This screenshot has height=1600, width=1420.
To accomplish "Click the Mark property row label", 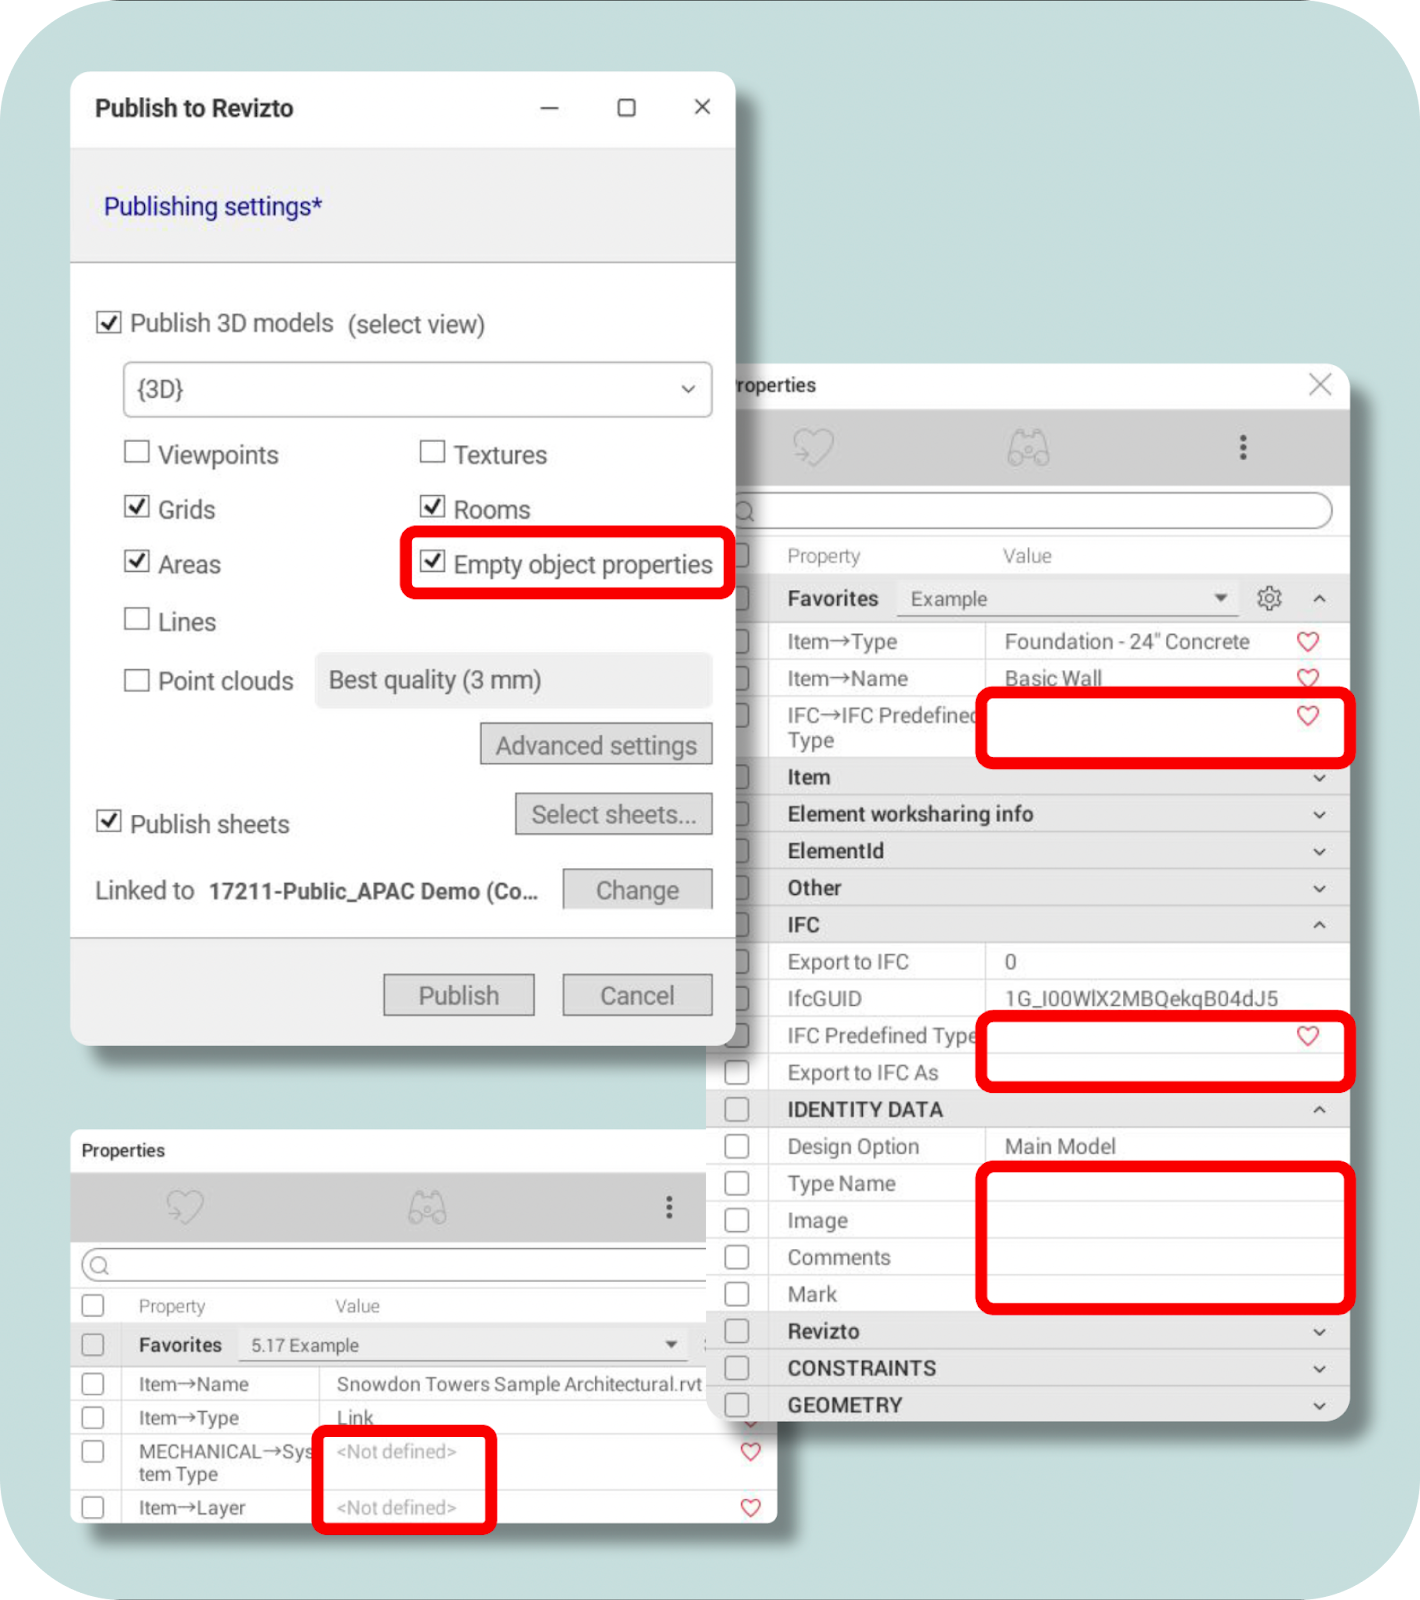I will (812, 1294).
